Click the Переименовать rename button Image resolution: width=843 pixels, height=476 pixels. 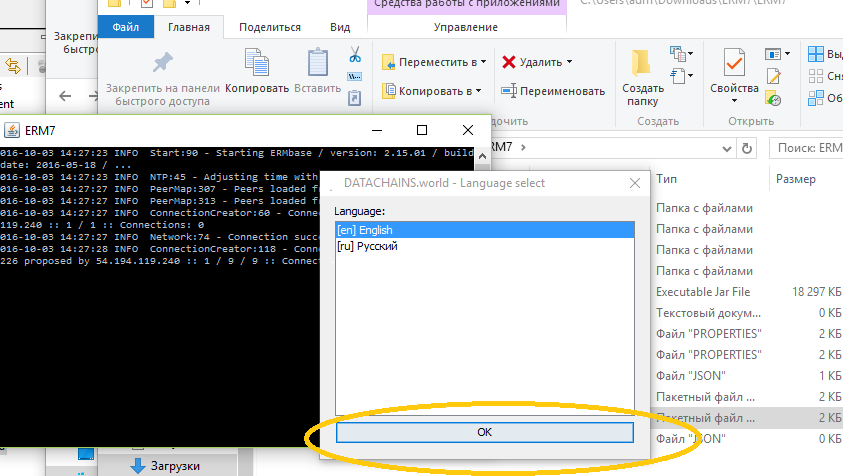click(x=553, y=91)
